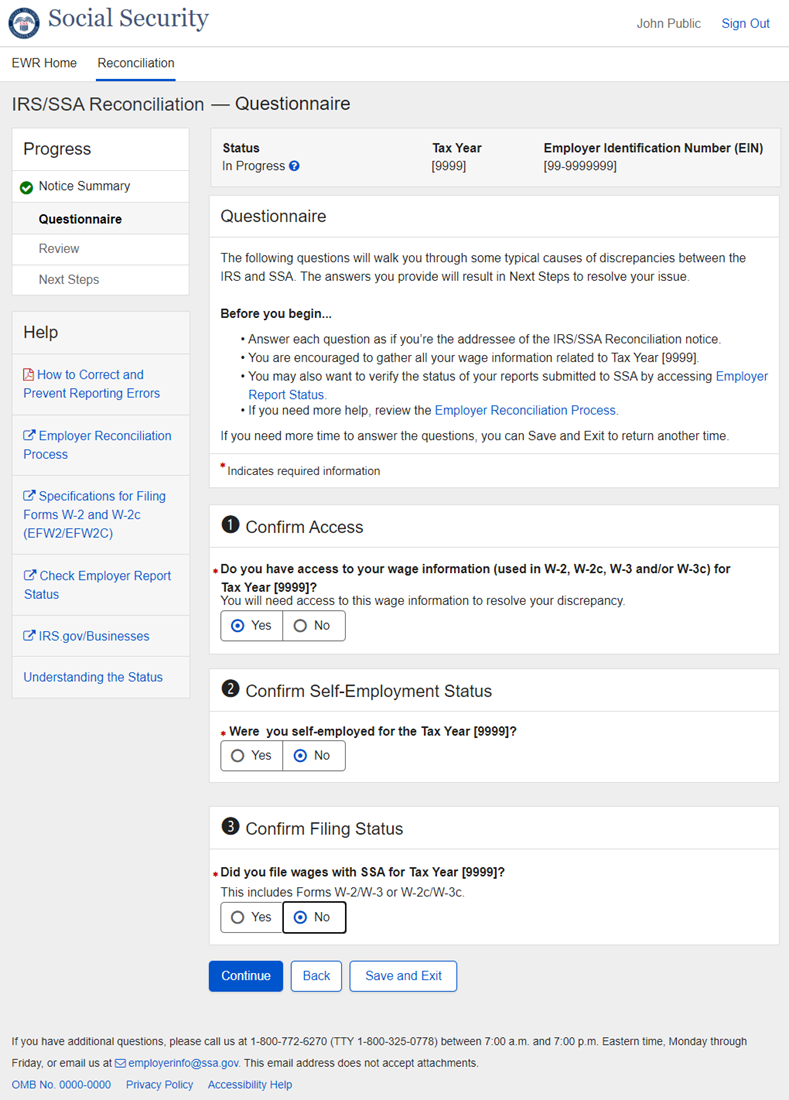Click external link icon for Employer Reconciliation Process
This screenshot has height=1100, width=789.
tap(30, 436)
